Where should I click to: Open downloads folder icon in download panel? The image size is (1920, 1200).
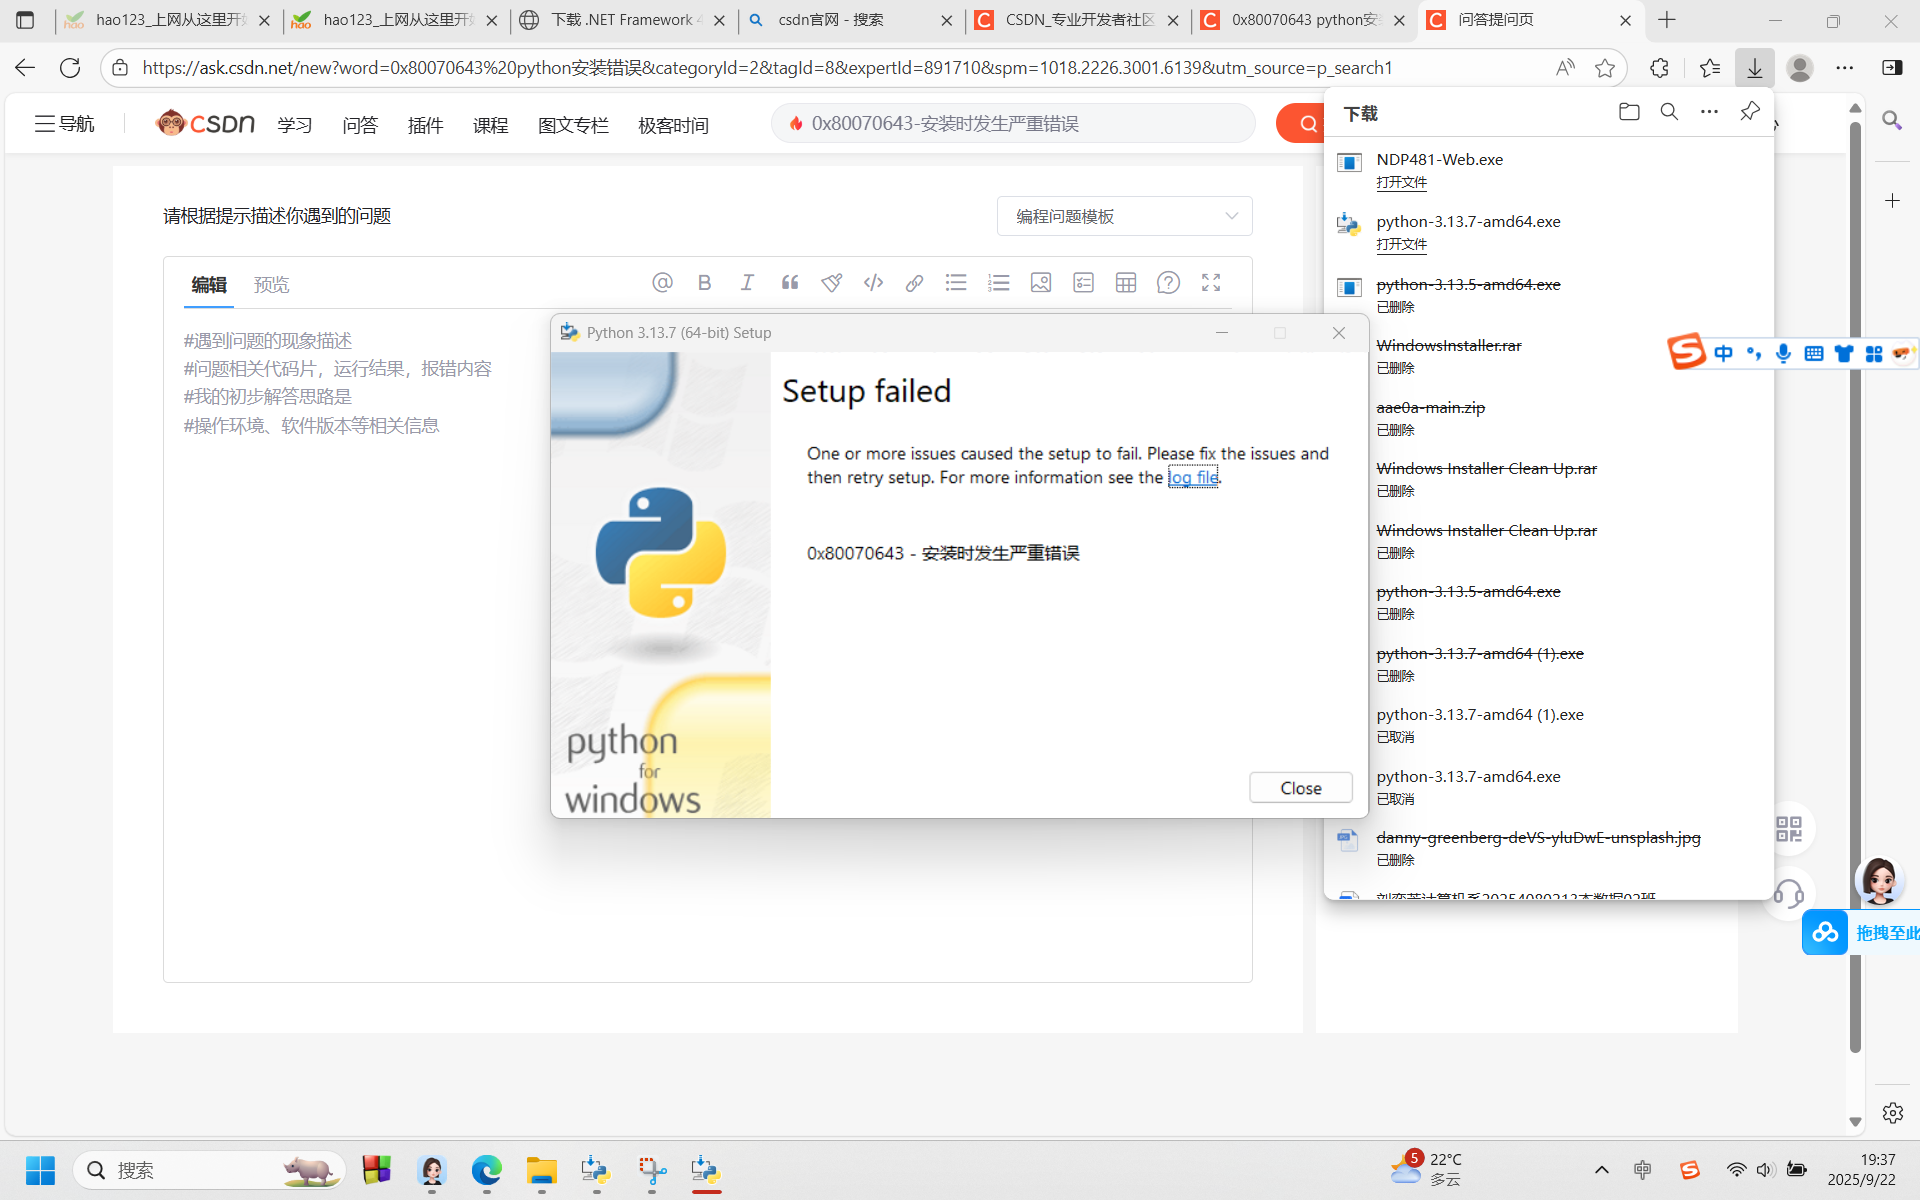pyautogui.click(x=1629, y=112)
